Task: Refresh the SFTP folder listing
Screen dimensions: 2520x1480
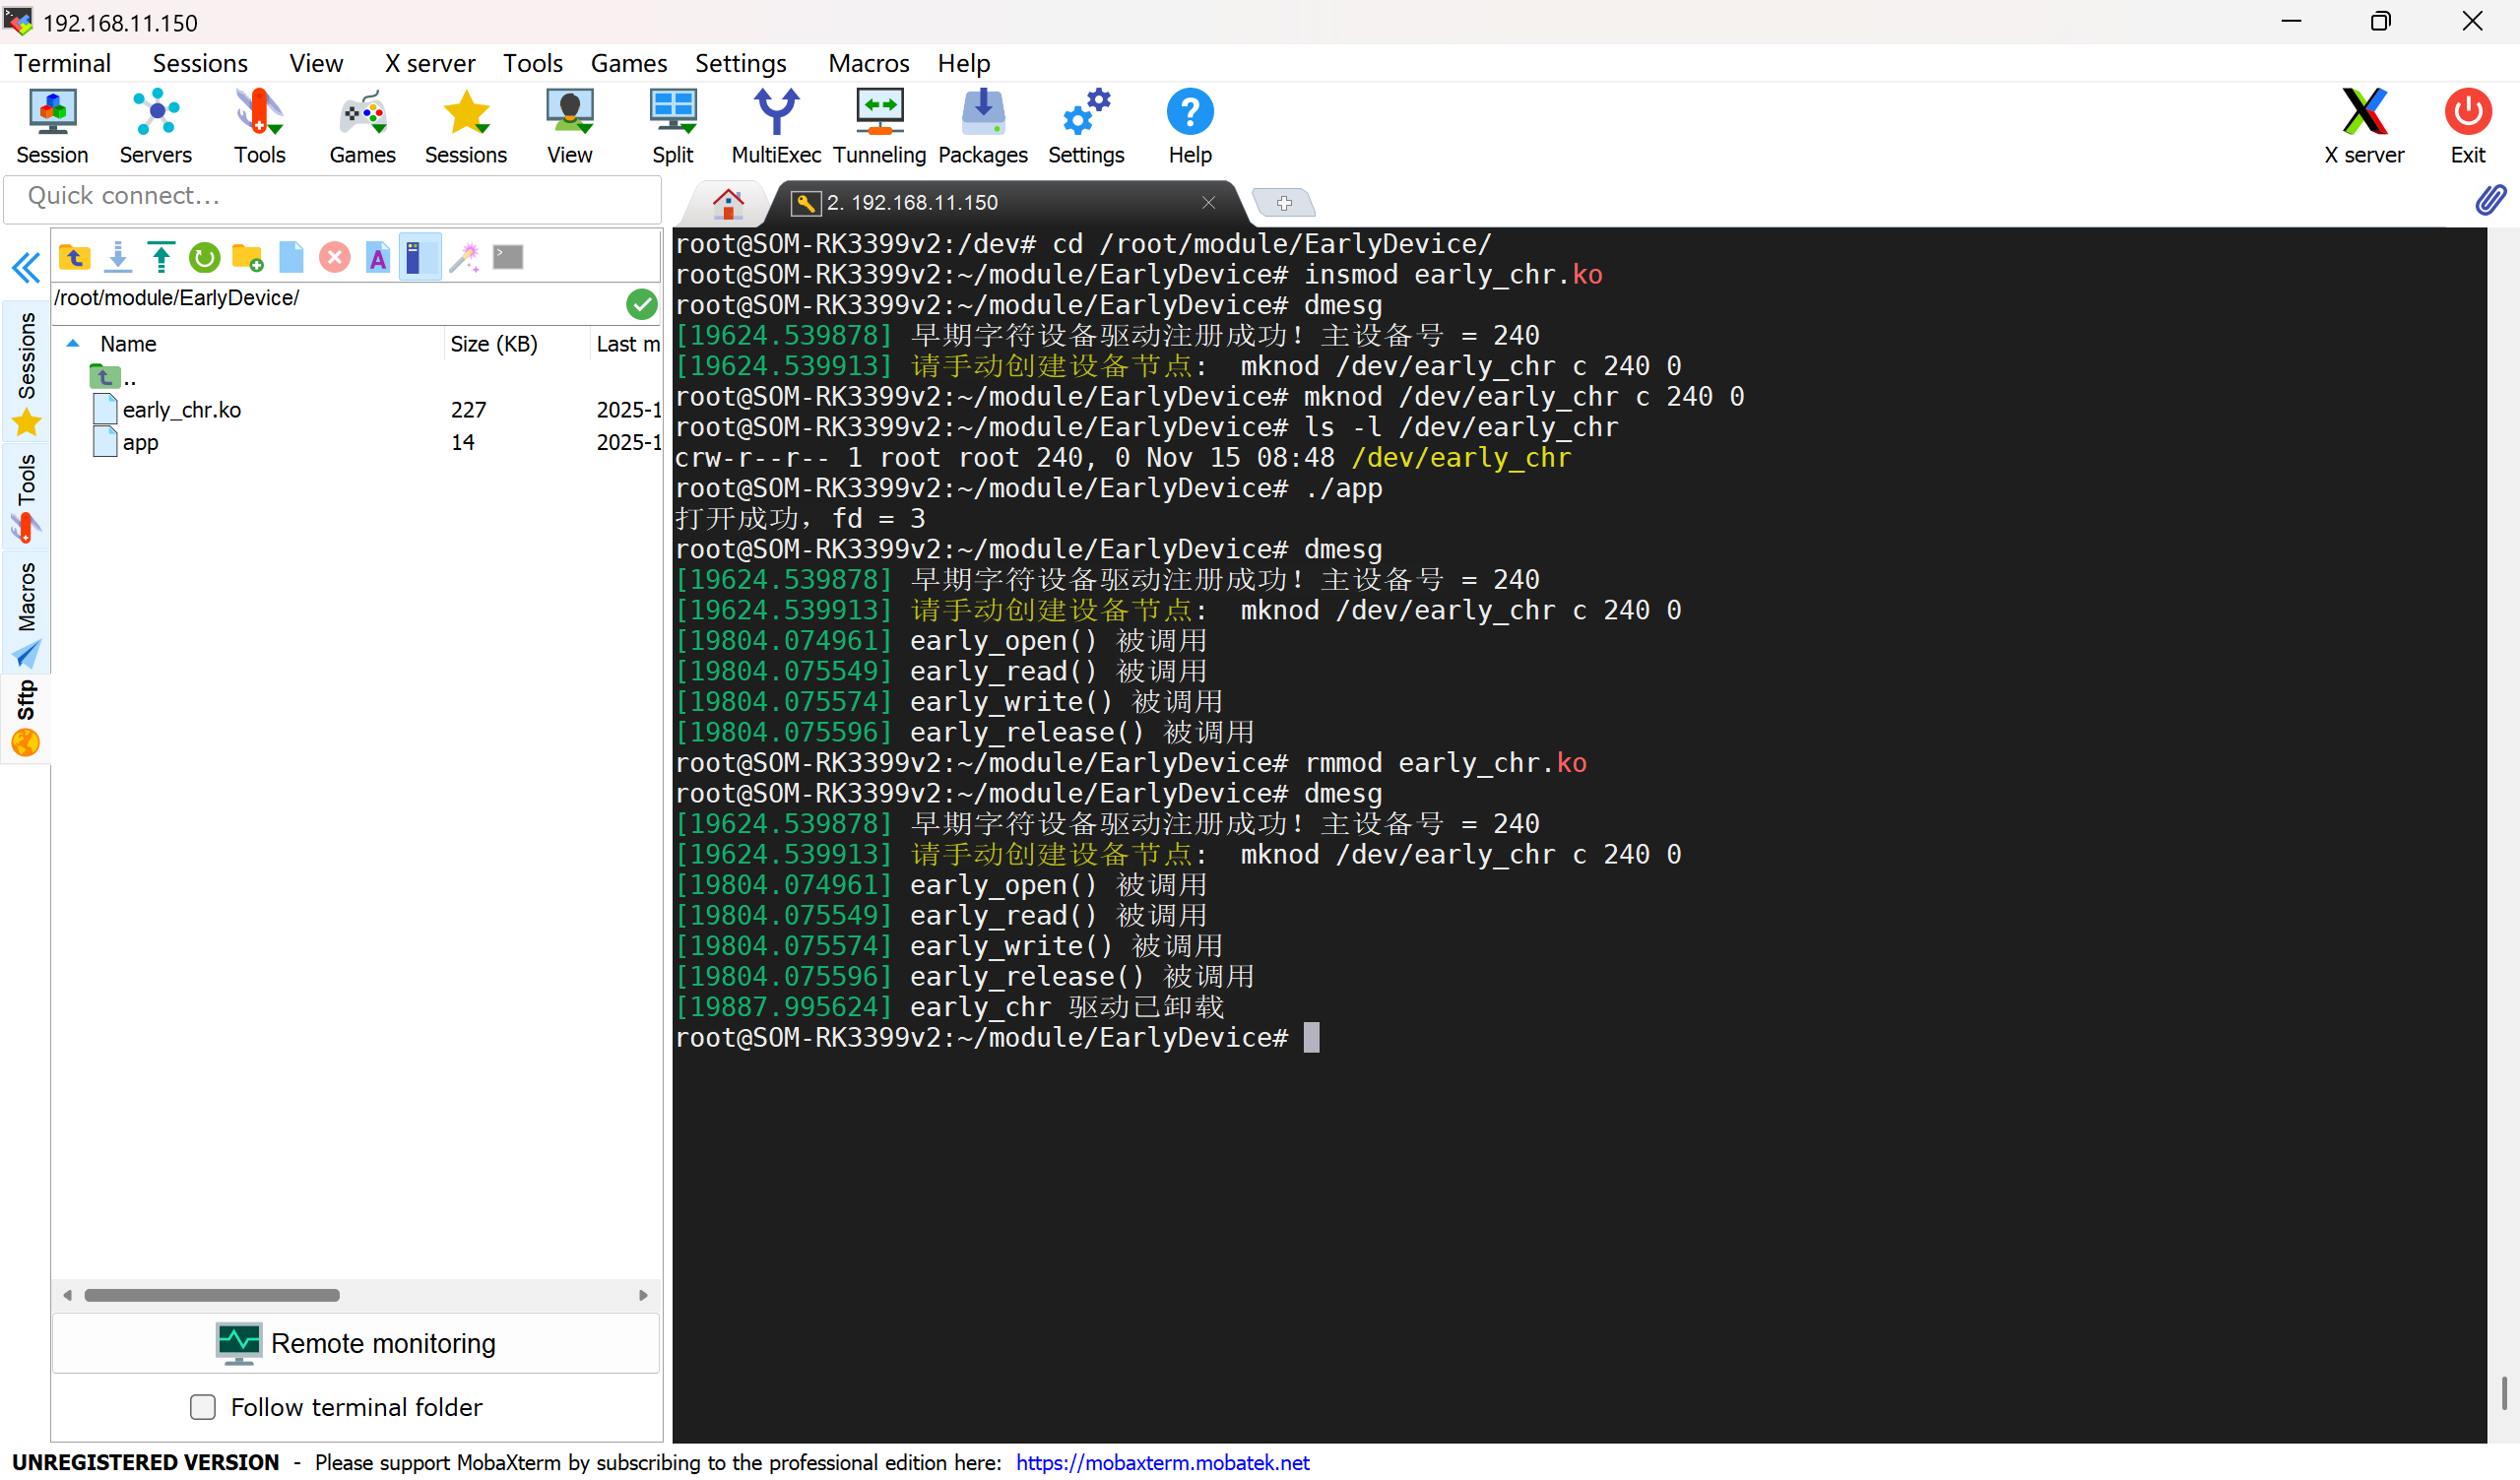Action: 204,258
